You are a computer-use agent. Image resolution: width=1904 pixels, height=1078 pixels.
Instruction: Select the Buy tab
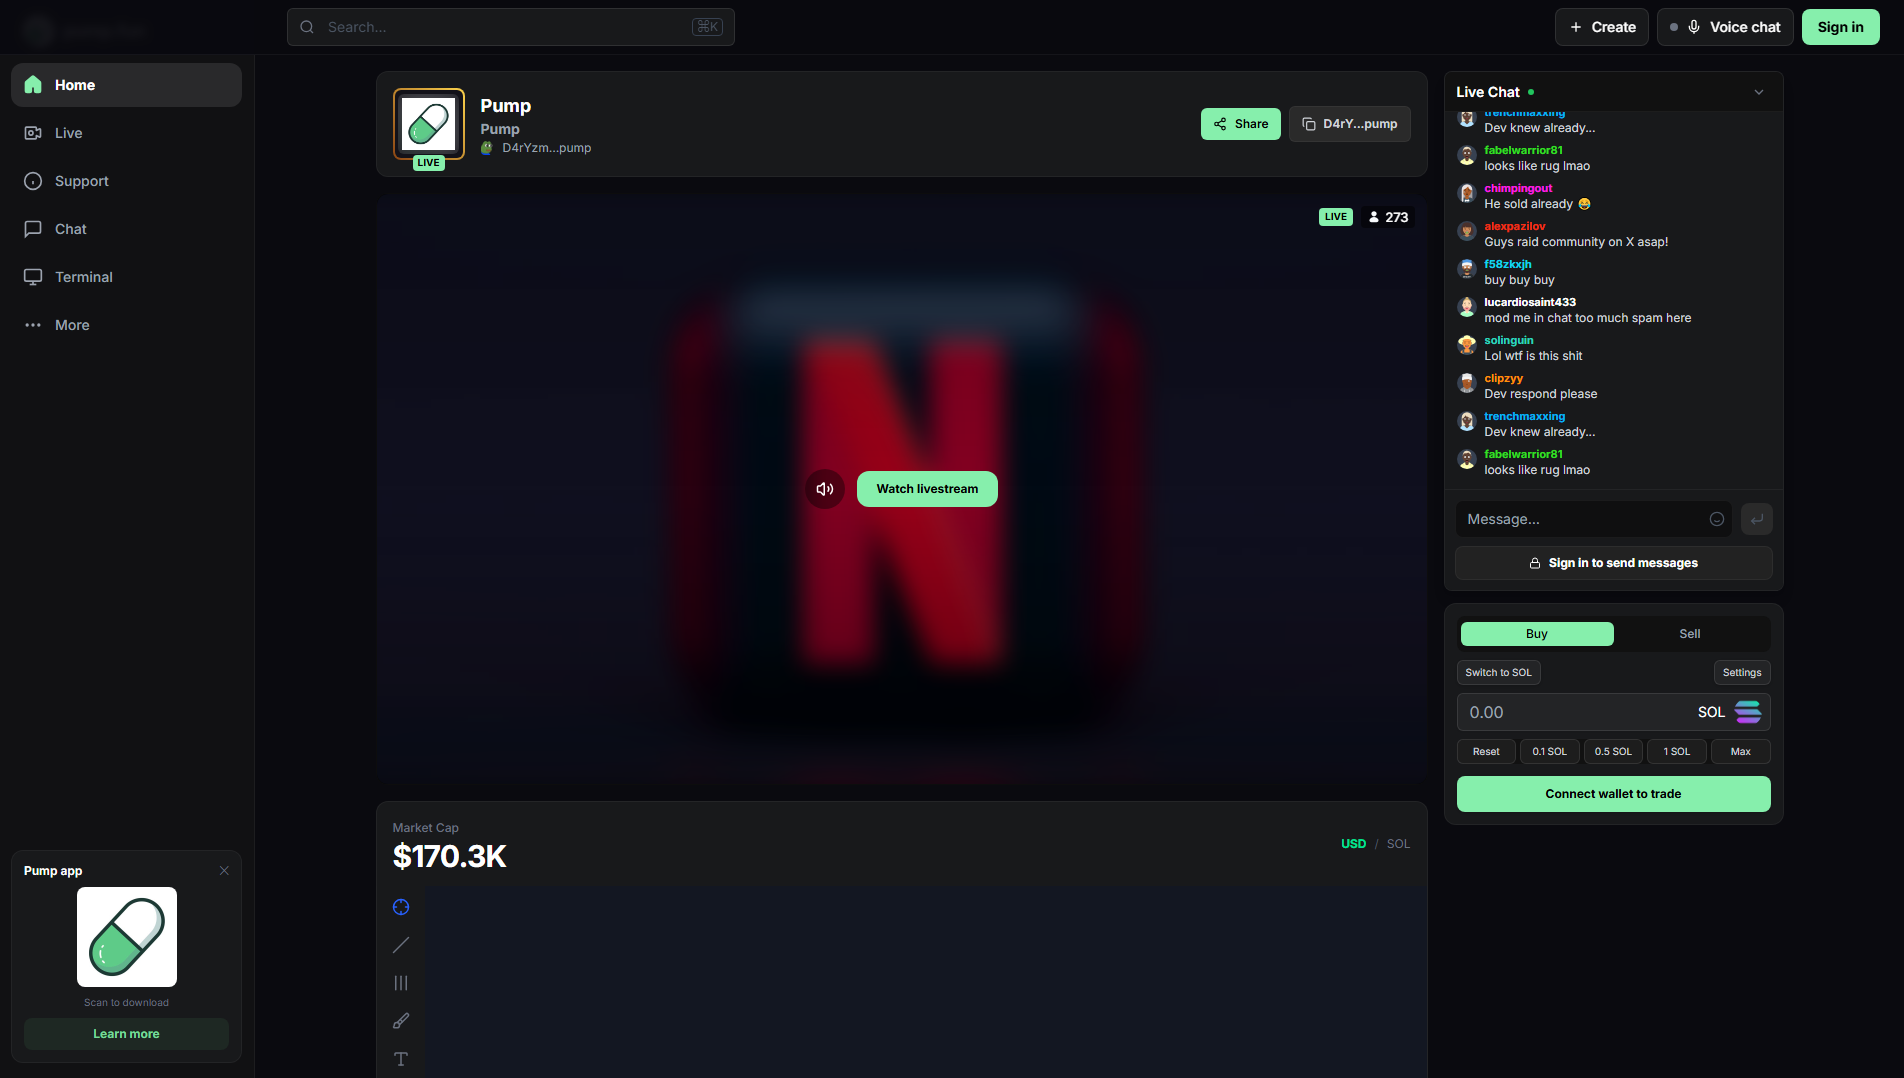click(1537, 634)
